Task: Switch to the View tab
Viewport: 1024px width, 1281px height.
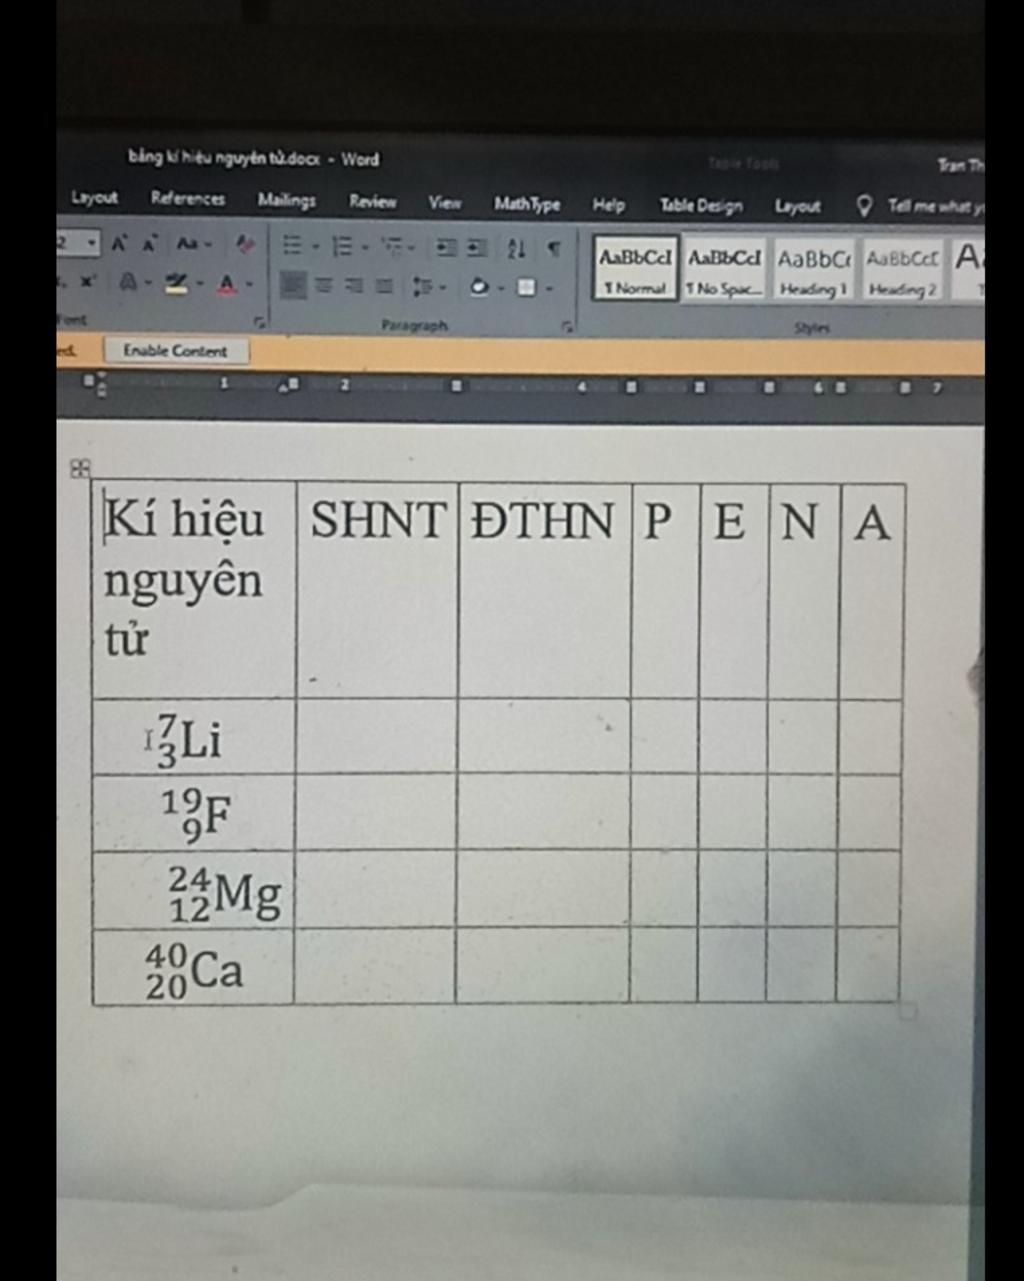Action: [445, 203]
